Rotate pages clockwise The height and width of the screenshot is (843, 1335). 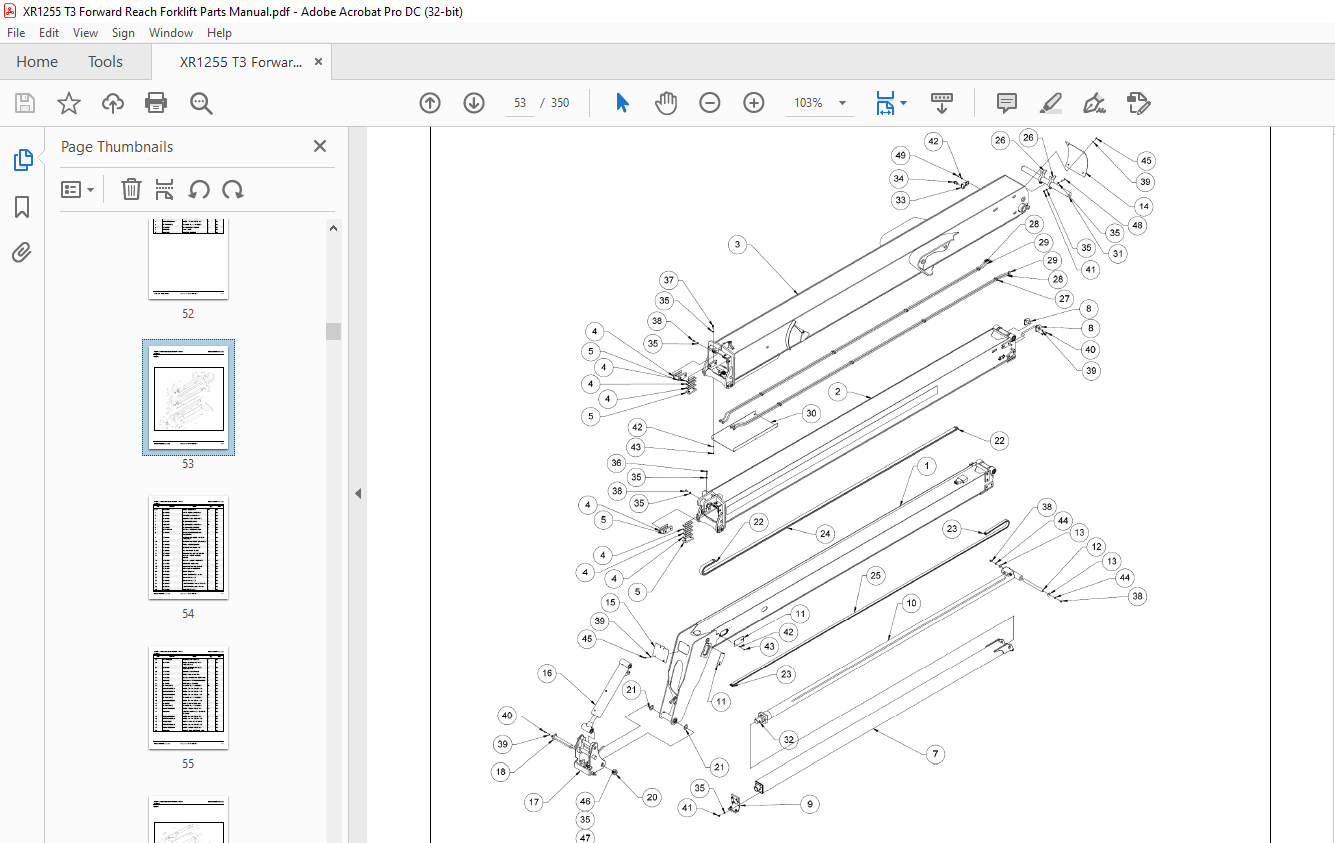point(233,189)
